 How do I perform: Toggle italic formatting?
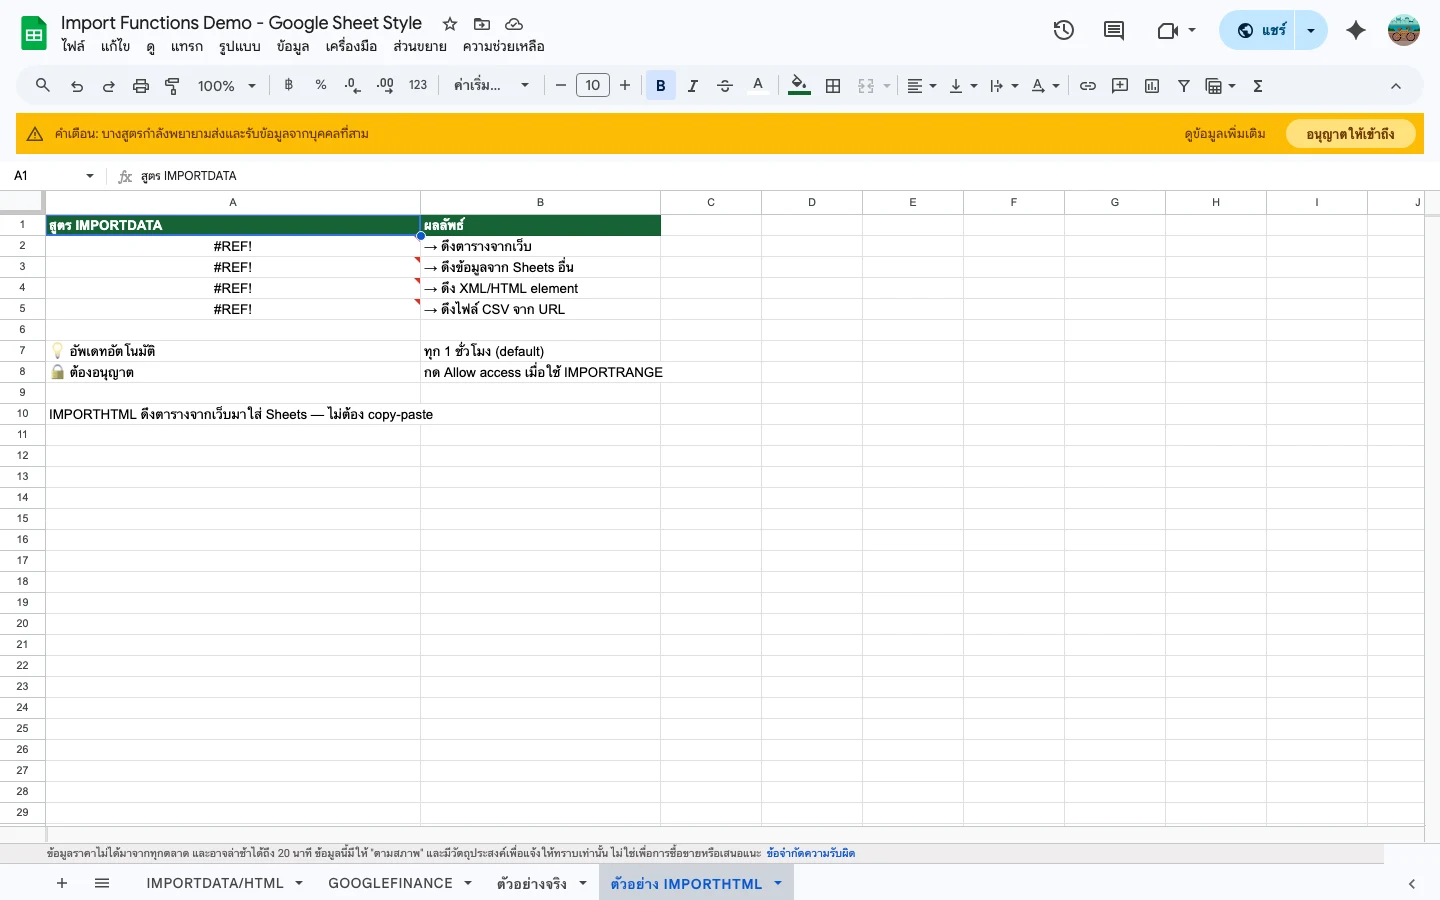[x=693, y=86]
